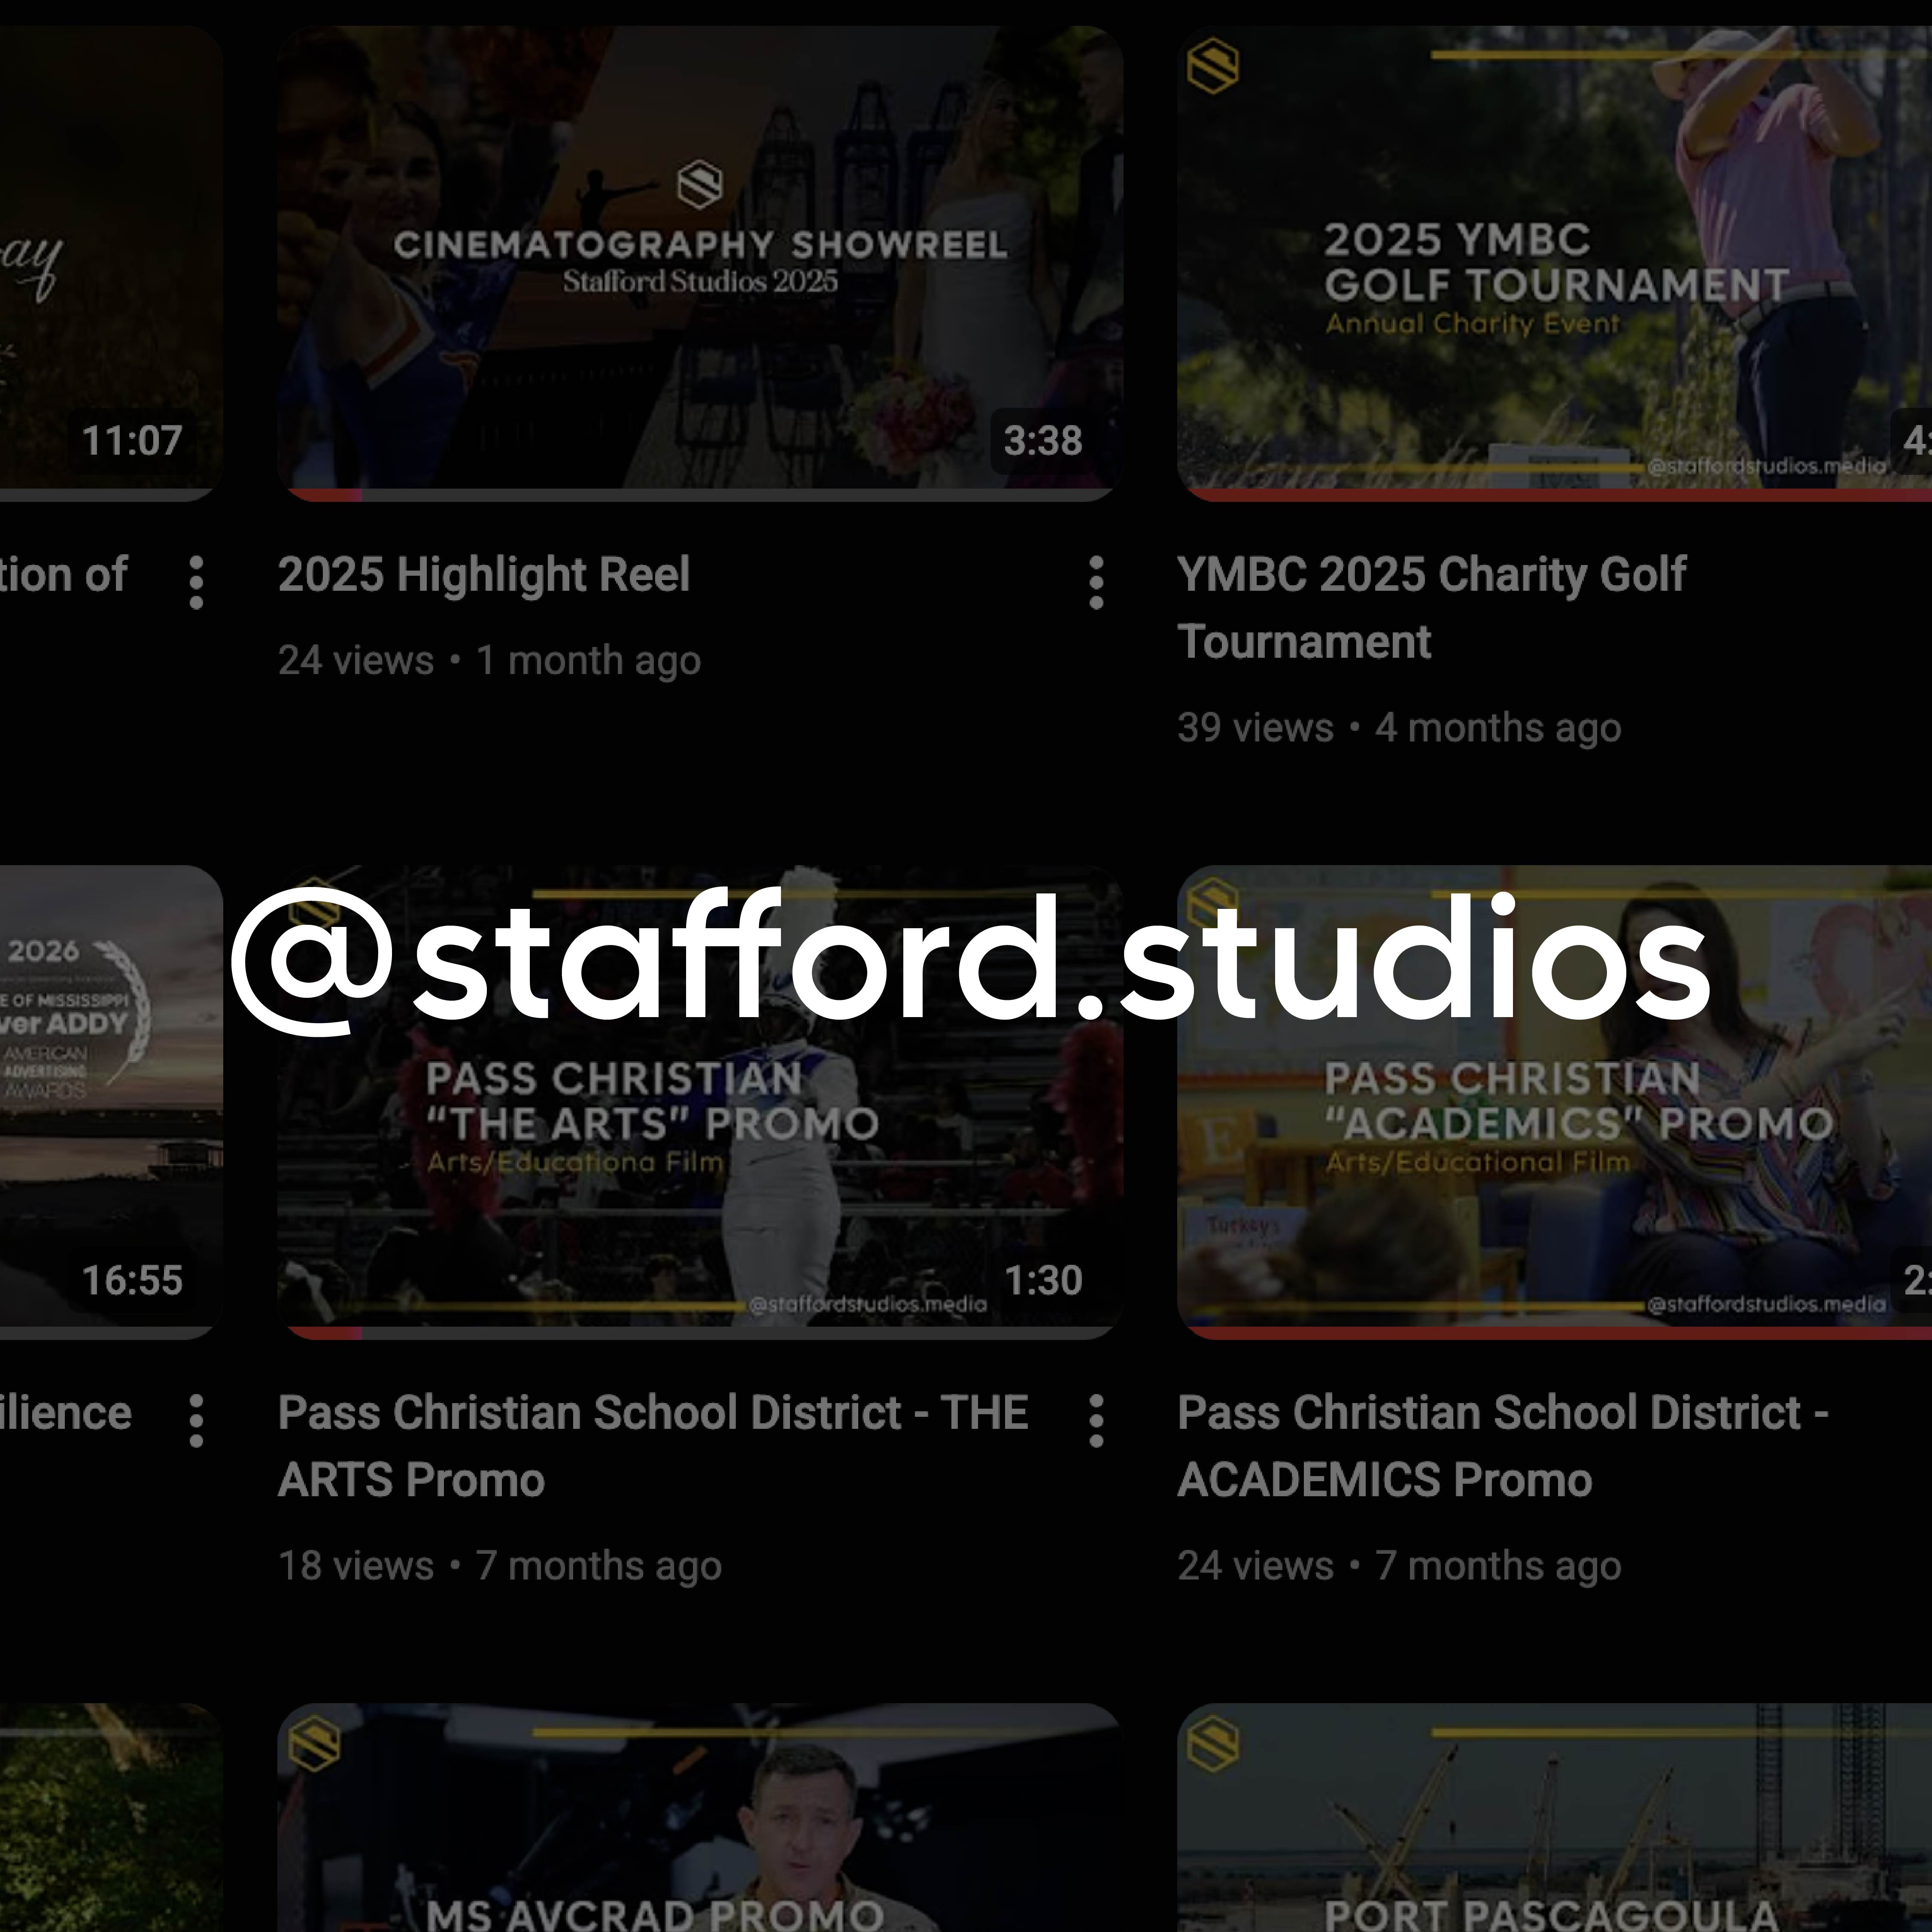Open the 2025 Highlight Reel title link
The width and height of the screenshot is (1932, 1932).
coord(484,575)
